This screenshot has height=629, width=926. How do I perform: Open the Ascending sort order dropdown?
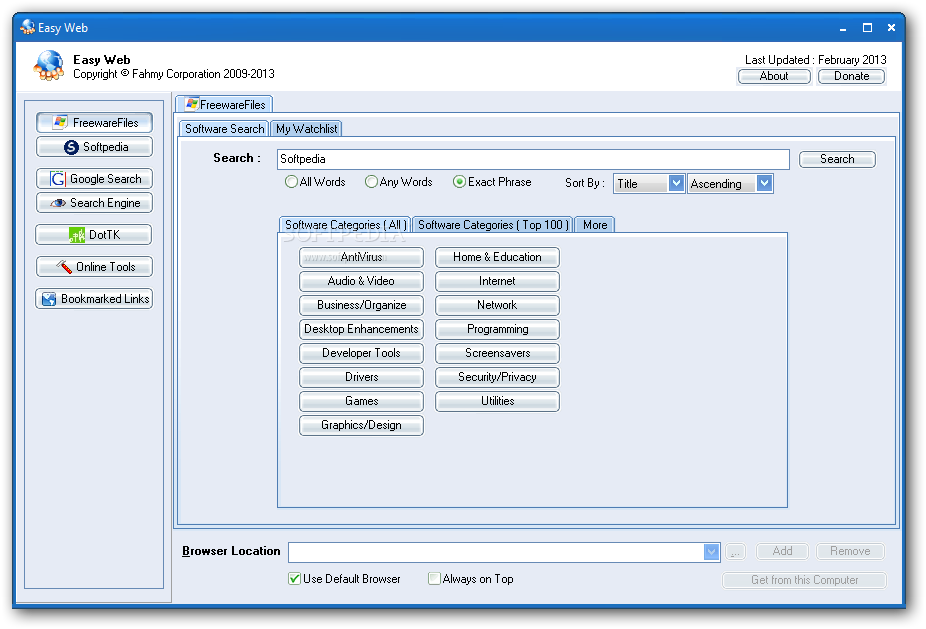[x=730, y=184]
